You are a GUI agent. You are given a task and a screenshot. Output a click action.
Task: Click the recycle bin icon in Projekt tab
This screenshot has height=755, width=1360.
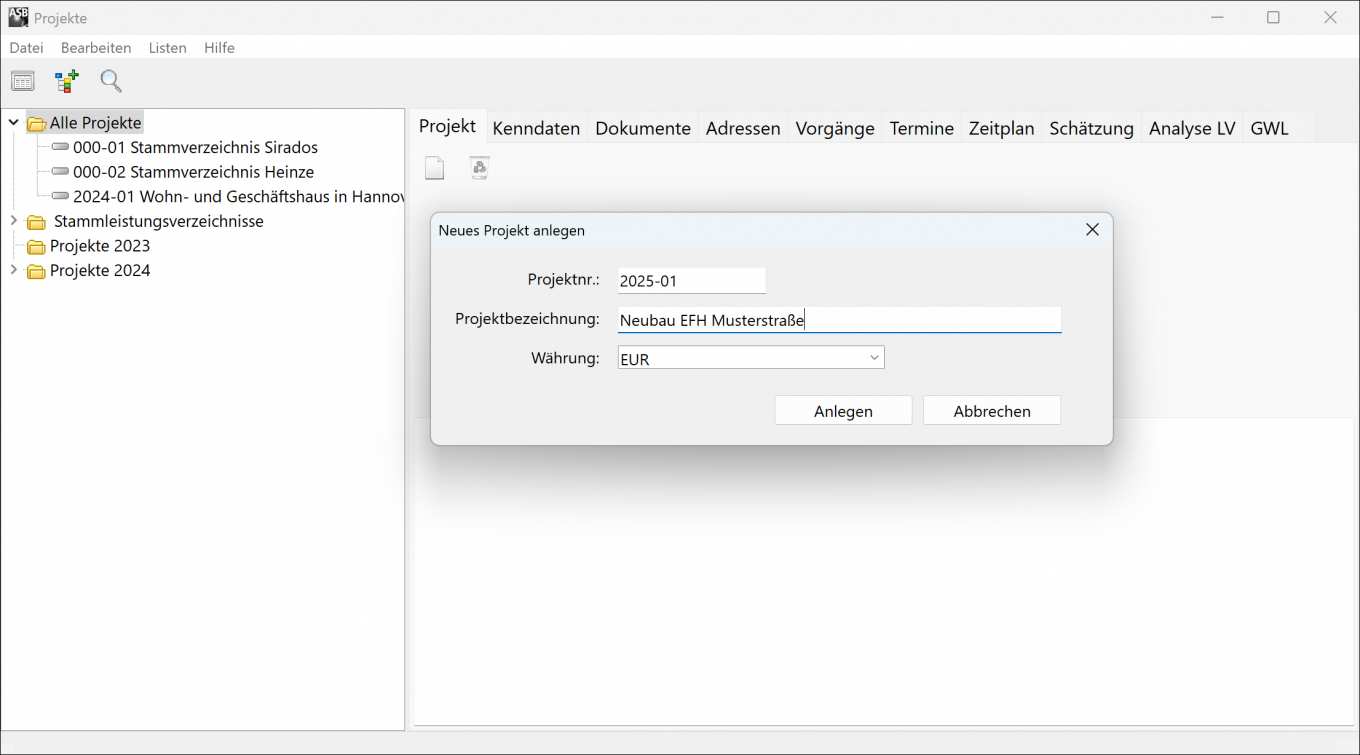pyautogui.click(x=480, y=168)
